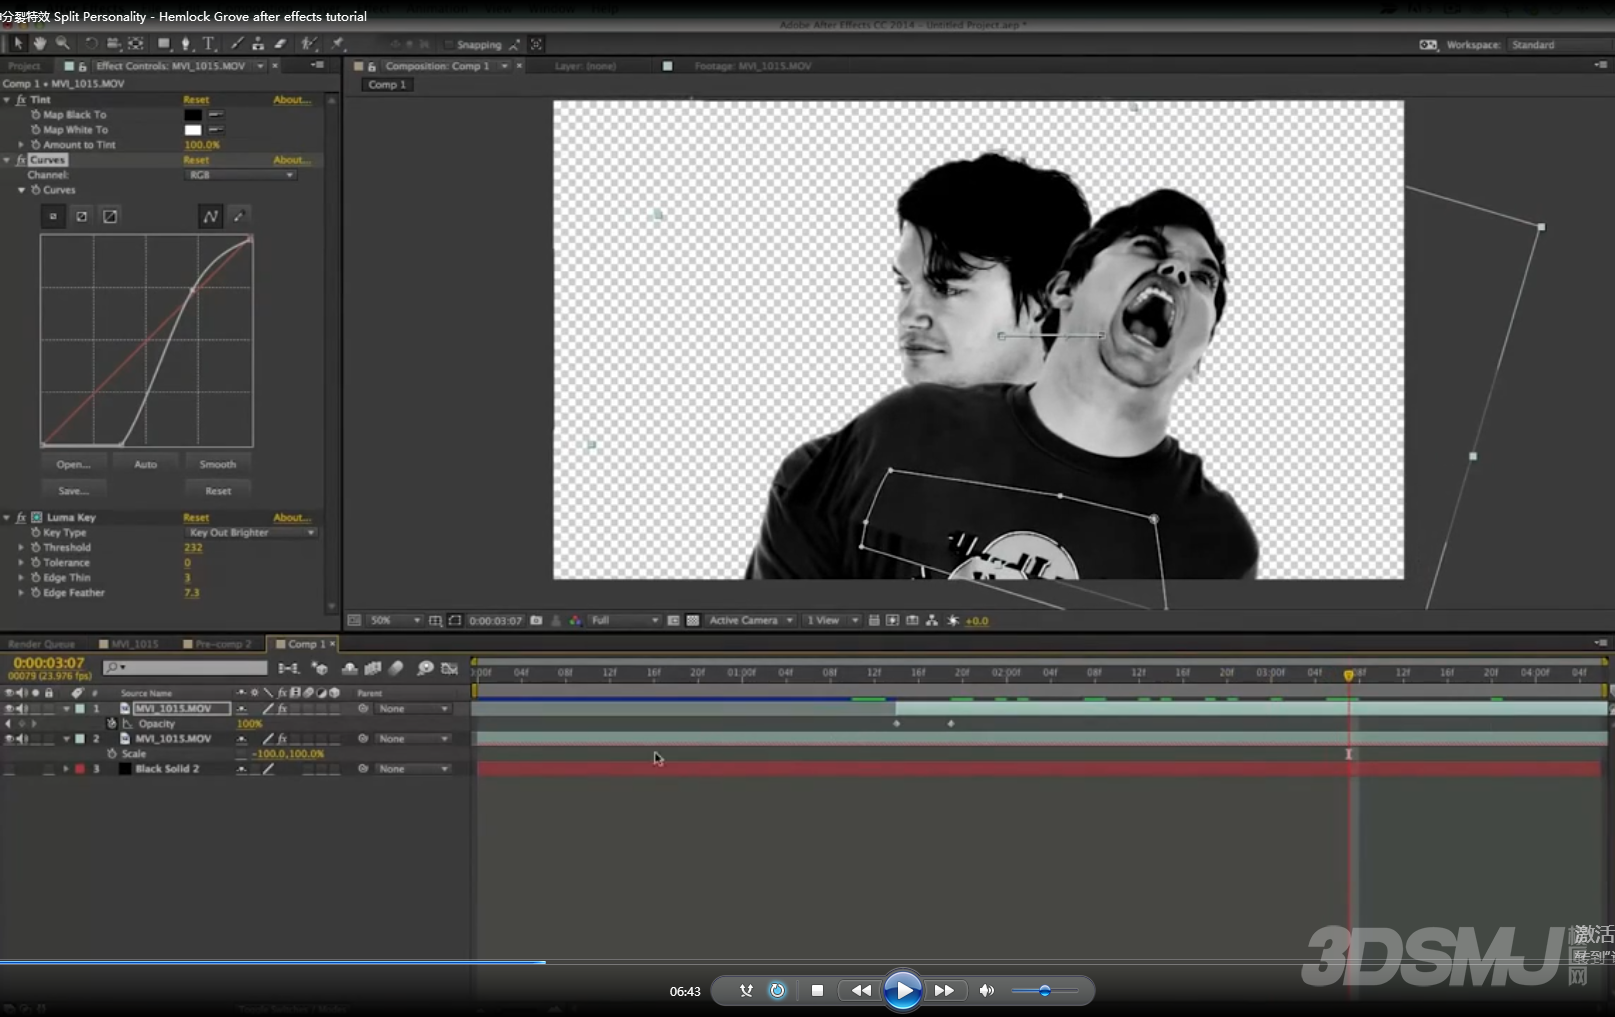Image resolution: width=1615 pixels, height=1017 pixels.
Task: Select the Zoom magnifier tool
Action: point(63,44)
